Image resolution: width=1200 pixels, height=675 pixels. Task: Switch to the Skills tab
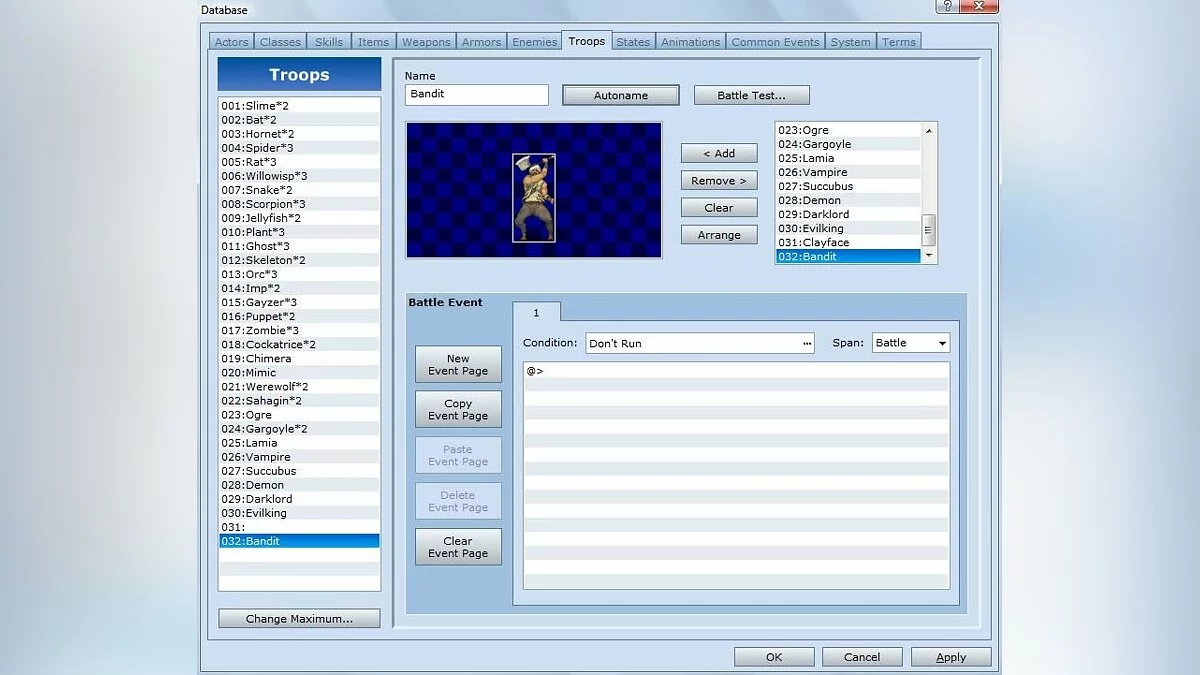[x=329, y=42]
